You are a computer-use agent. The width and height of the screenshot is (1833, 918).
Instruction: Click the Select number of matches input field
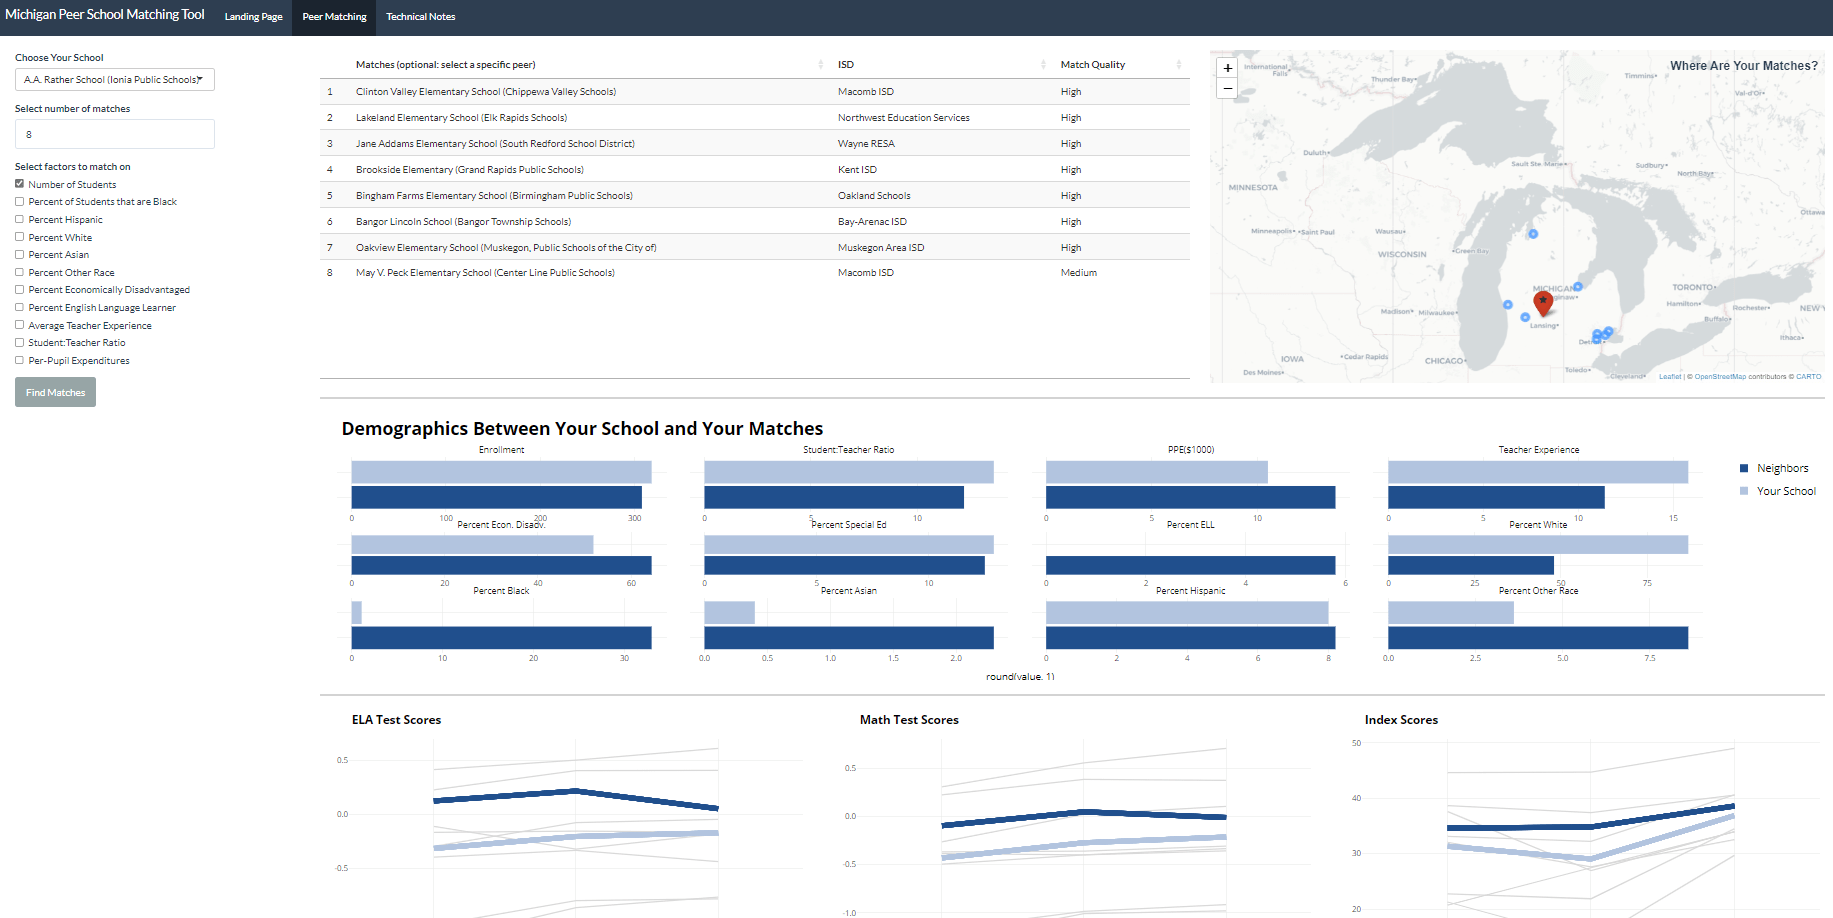(x=114, y=133)
